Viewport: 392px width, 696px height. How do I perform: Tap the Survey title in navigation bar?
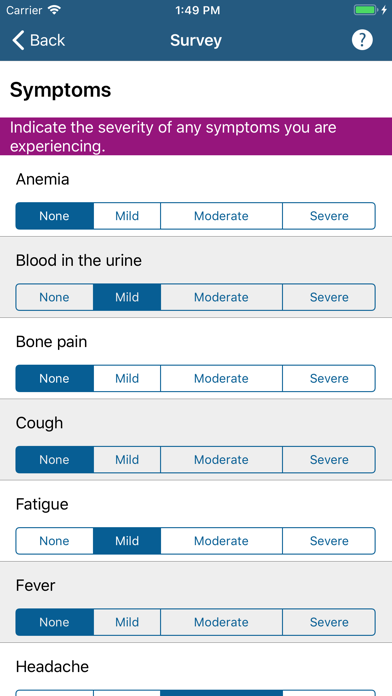pyautogui.click(x=196, y=40)
